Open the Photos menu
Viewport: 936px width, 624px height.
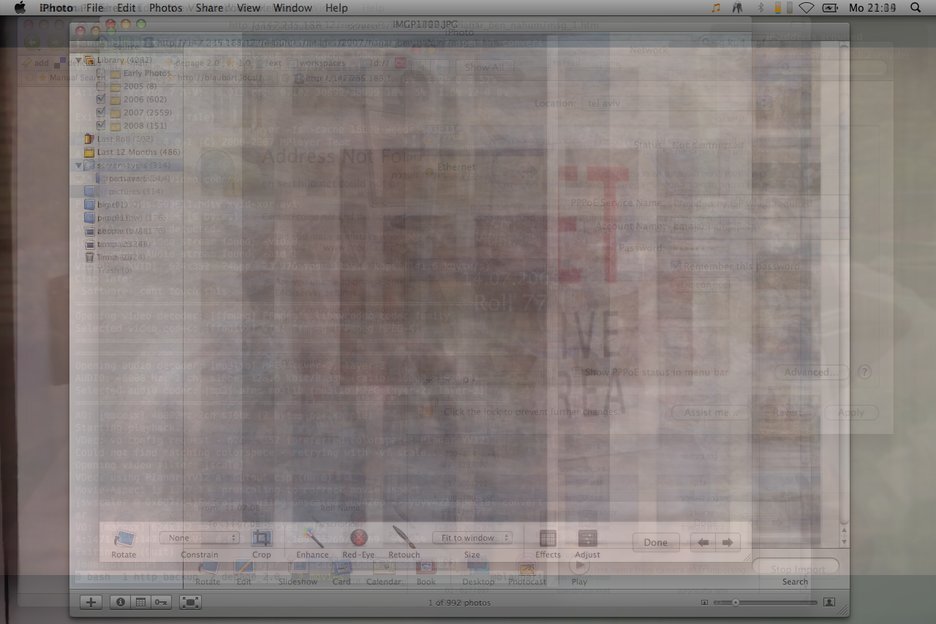click(x=165, y=8)
